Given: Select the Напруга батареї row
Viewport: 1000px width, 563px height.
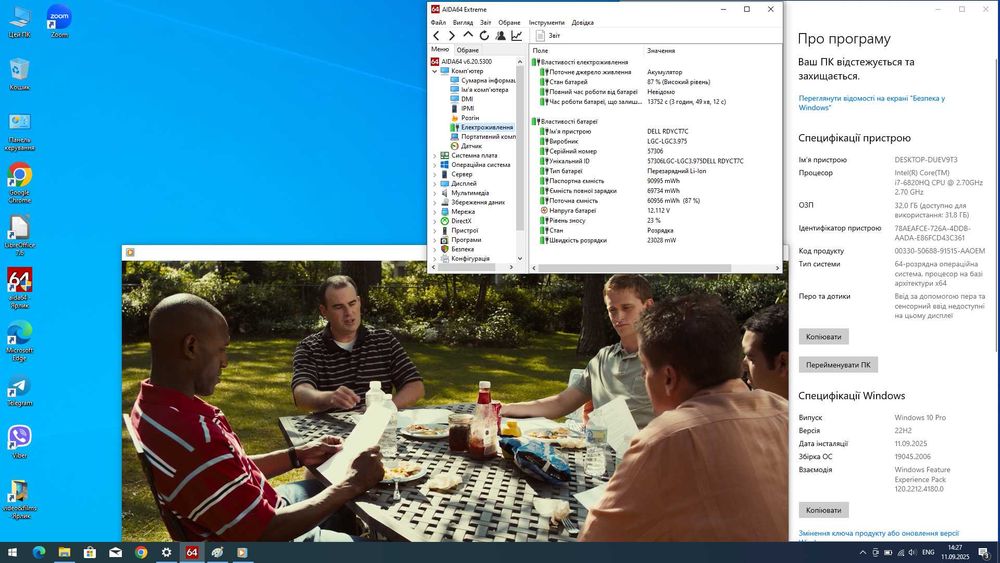Looking at the screenshot, I should pyautogui.click(x=656, y=210).
